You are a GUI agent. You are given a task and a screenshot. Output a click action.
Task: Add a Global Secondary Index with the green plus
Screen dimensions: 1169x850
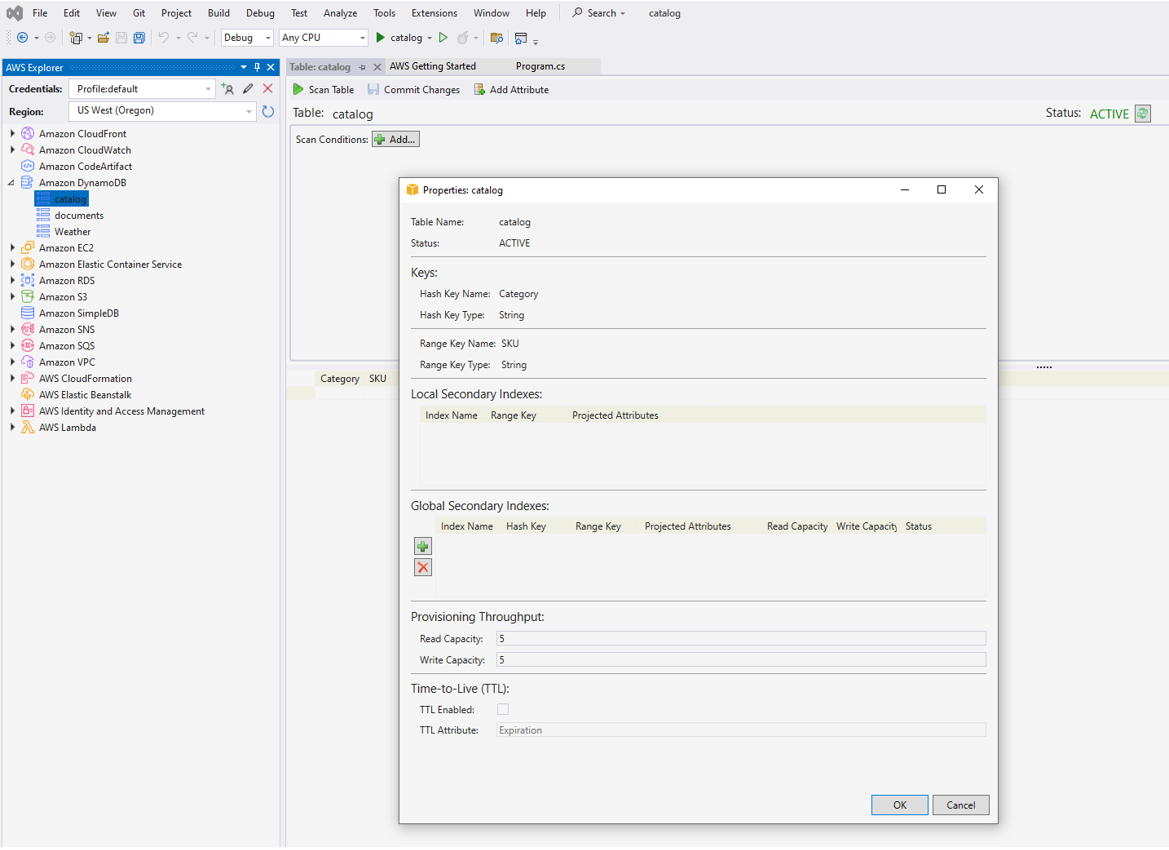click(422, 546)
